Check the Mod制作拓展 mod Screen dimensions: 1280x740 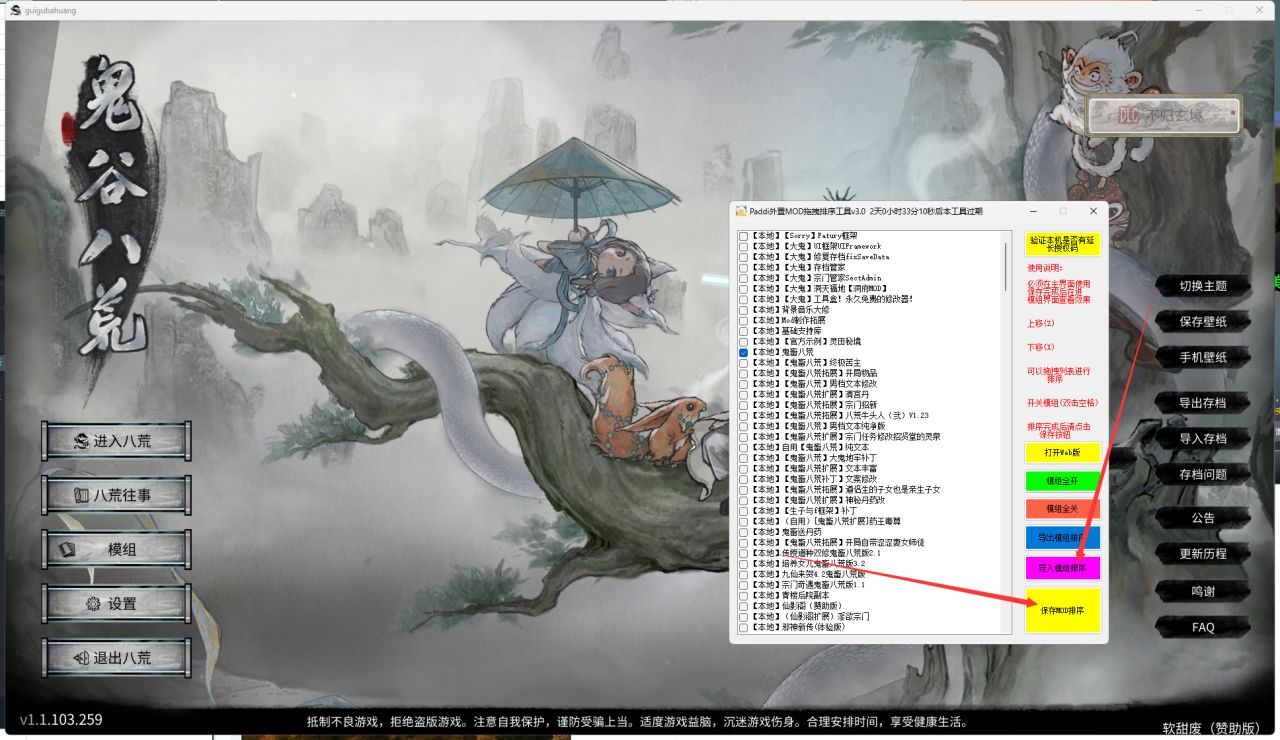coord(744,320)
